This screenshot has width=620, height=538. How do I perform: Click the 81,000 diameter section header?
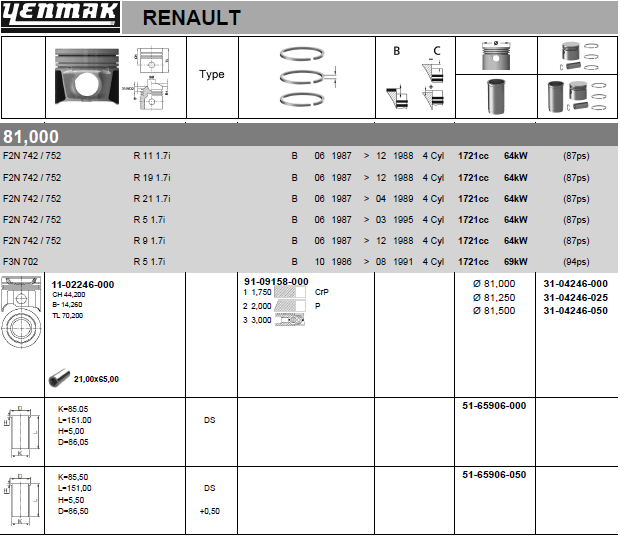click(x=309, y=136)
